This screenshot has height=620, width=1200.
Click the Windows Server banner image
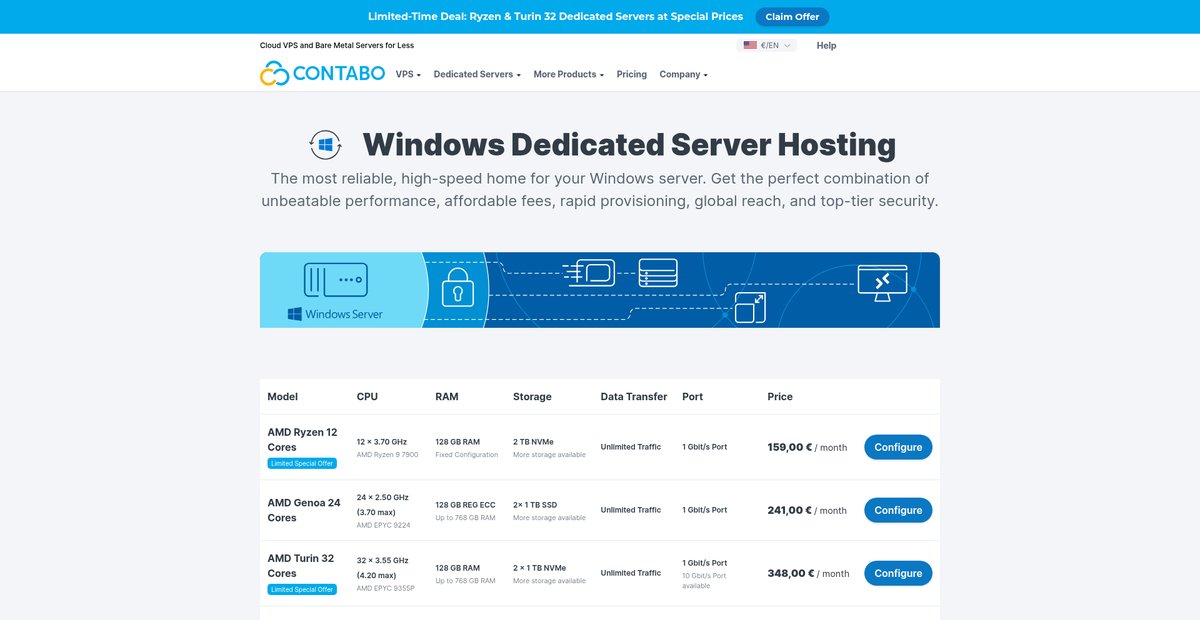coord(600,290)
